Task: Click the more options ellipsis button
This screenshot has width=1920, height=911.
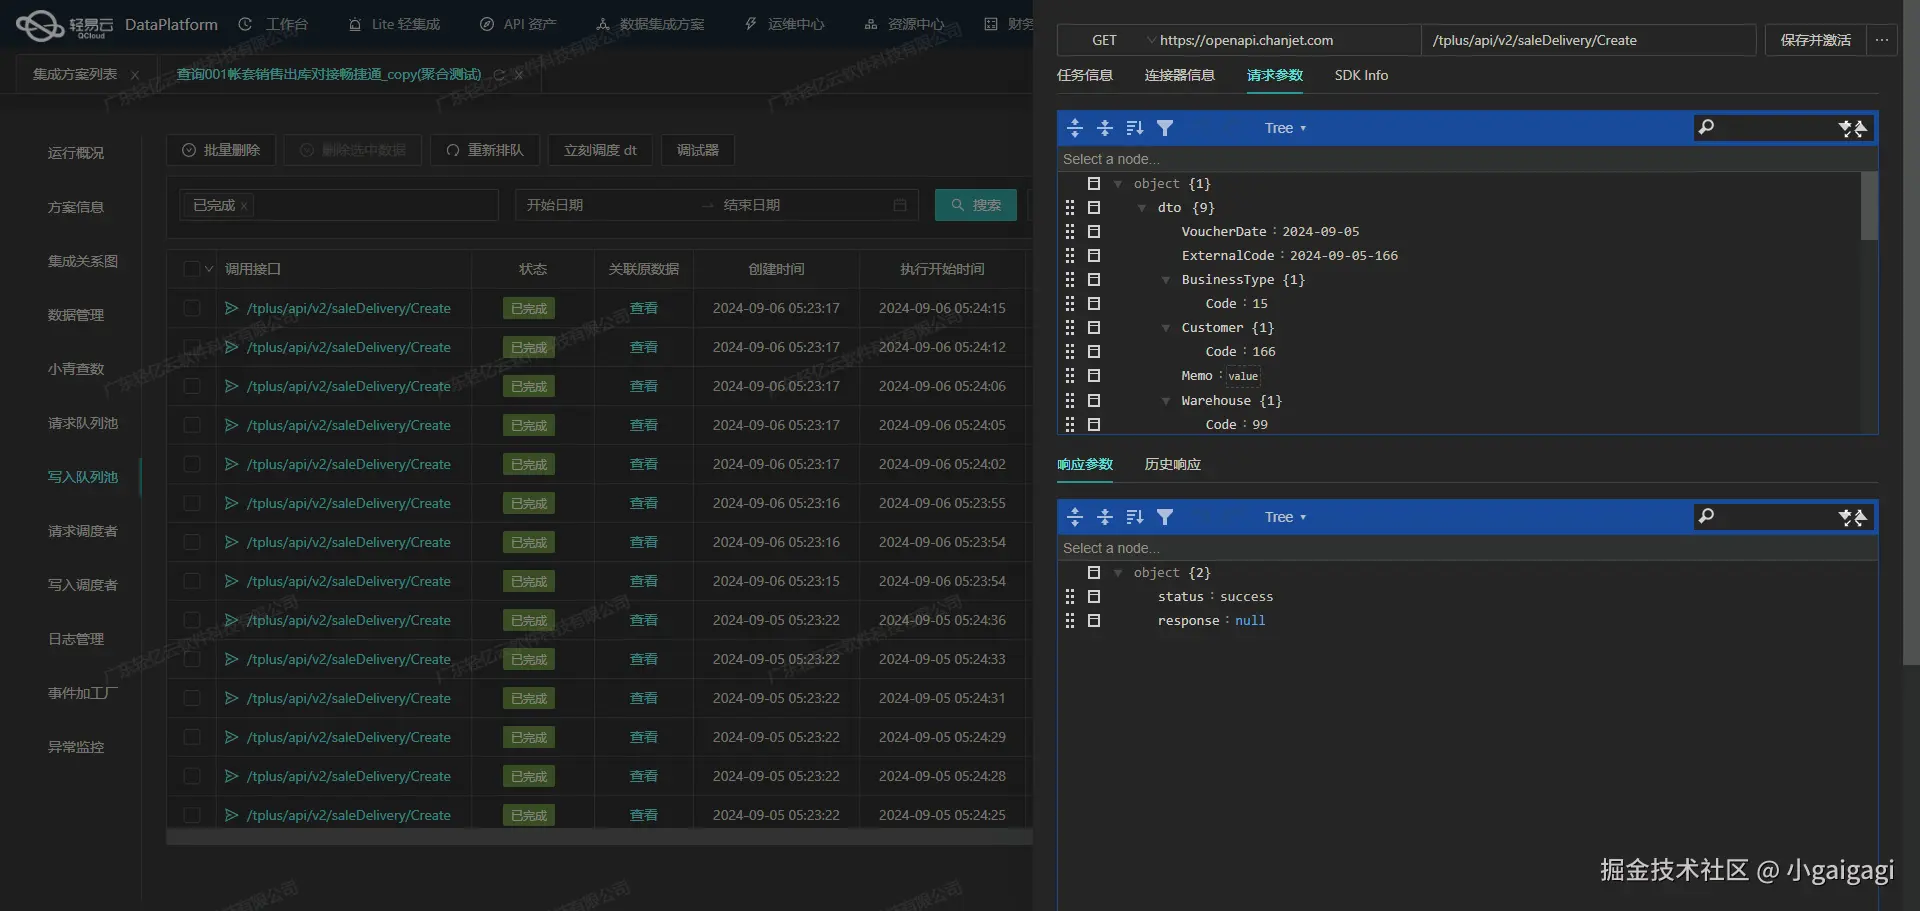Action: (x=1882, y=40)
